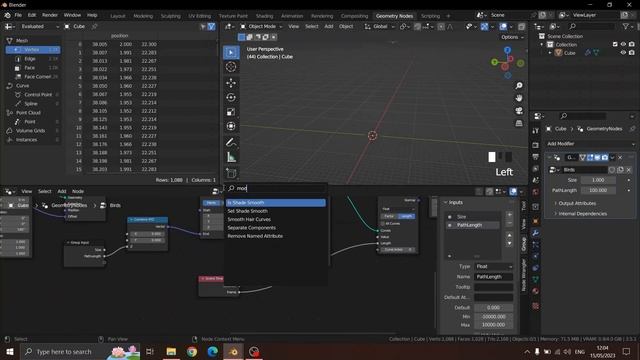This screenshot has width=640, height=360.
Task: Open Task View on the taskbar
Action: (x=150, y=351)
